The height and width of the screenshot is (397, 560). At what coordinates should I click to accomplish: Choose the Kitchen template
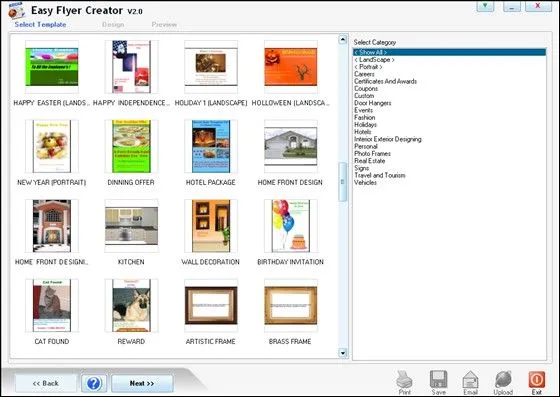131,226
